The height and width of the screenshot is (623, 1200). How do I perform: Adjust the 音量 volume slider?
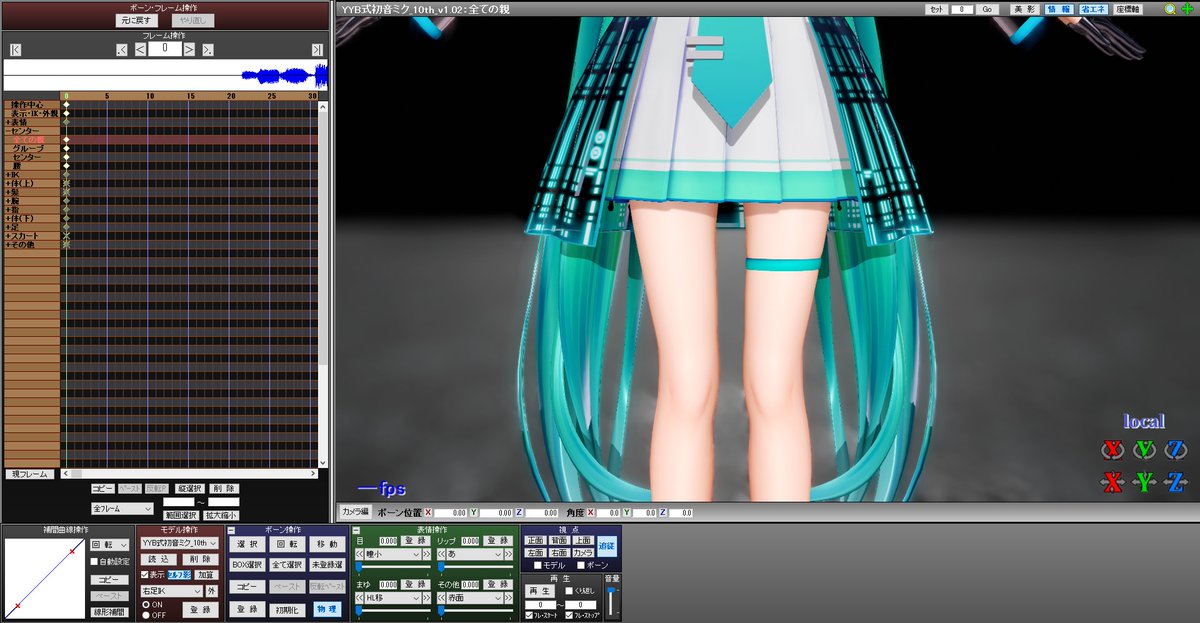click(x=611, y=601)
